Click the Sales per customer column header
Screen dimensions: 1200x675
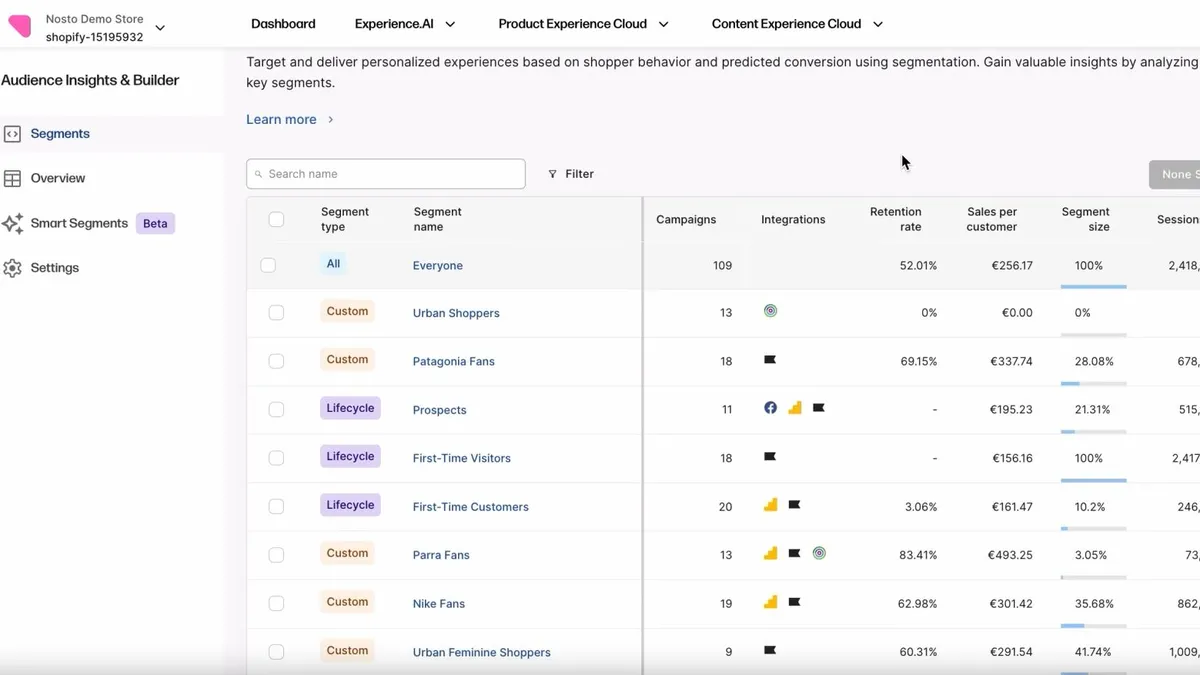[992, 219]
